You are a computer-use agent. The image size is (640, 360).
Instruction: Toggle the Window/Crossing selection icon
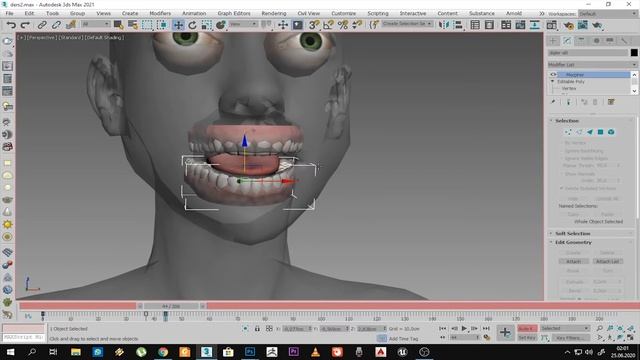coord(162,25)
